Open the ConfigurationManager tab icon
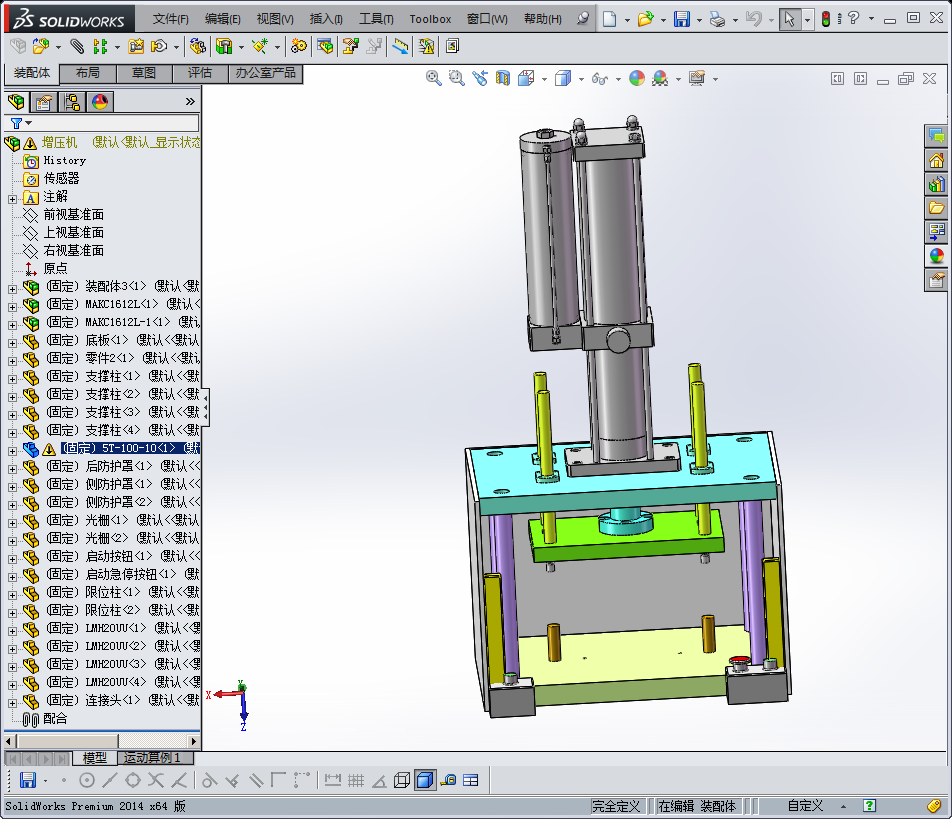The image size is (952, 819). click(72, 101)
